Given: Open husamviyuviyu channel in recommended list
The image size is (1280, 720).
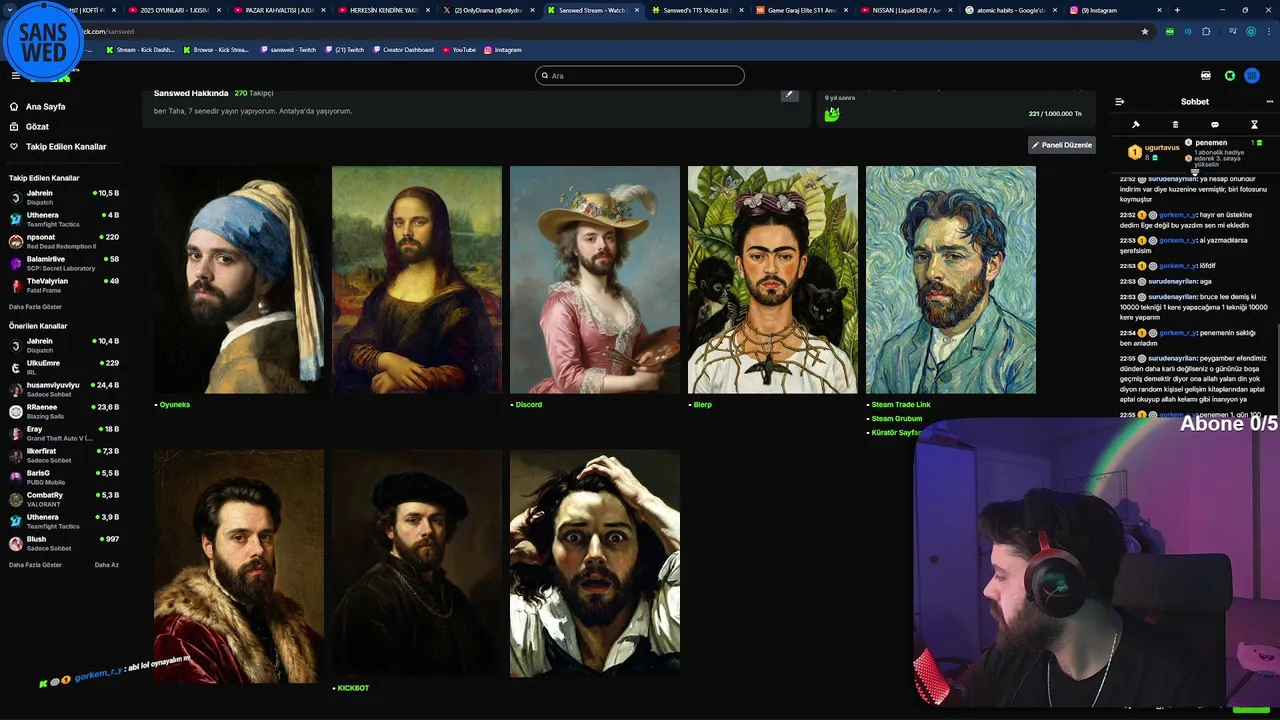Looking at the screenshot, I should click(64, 389).
